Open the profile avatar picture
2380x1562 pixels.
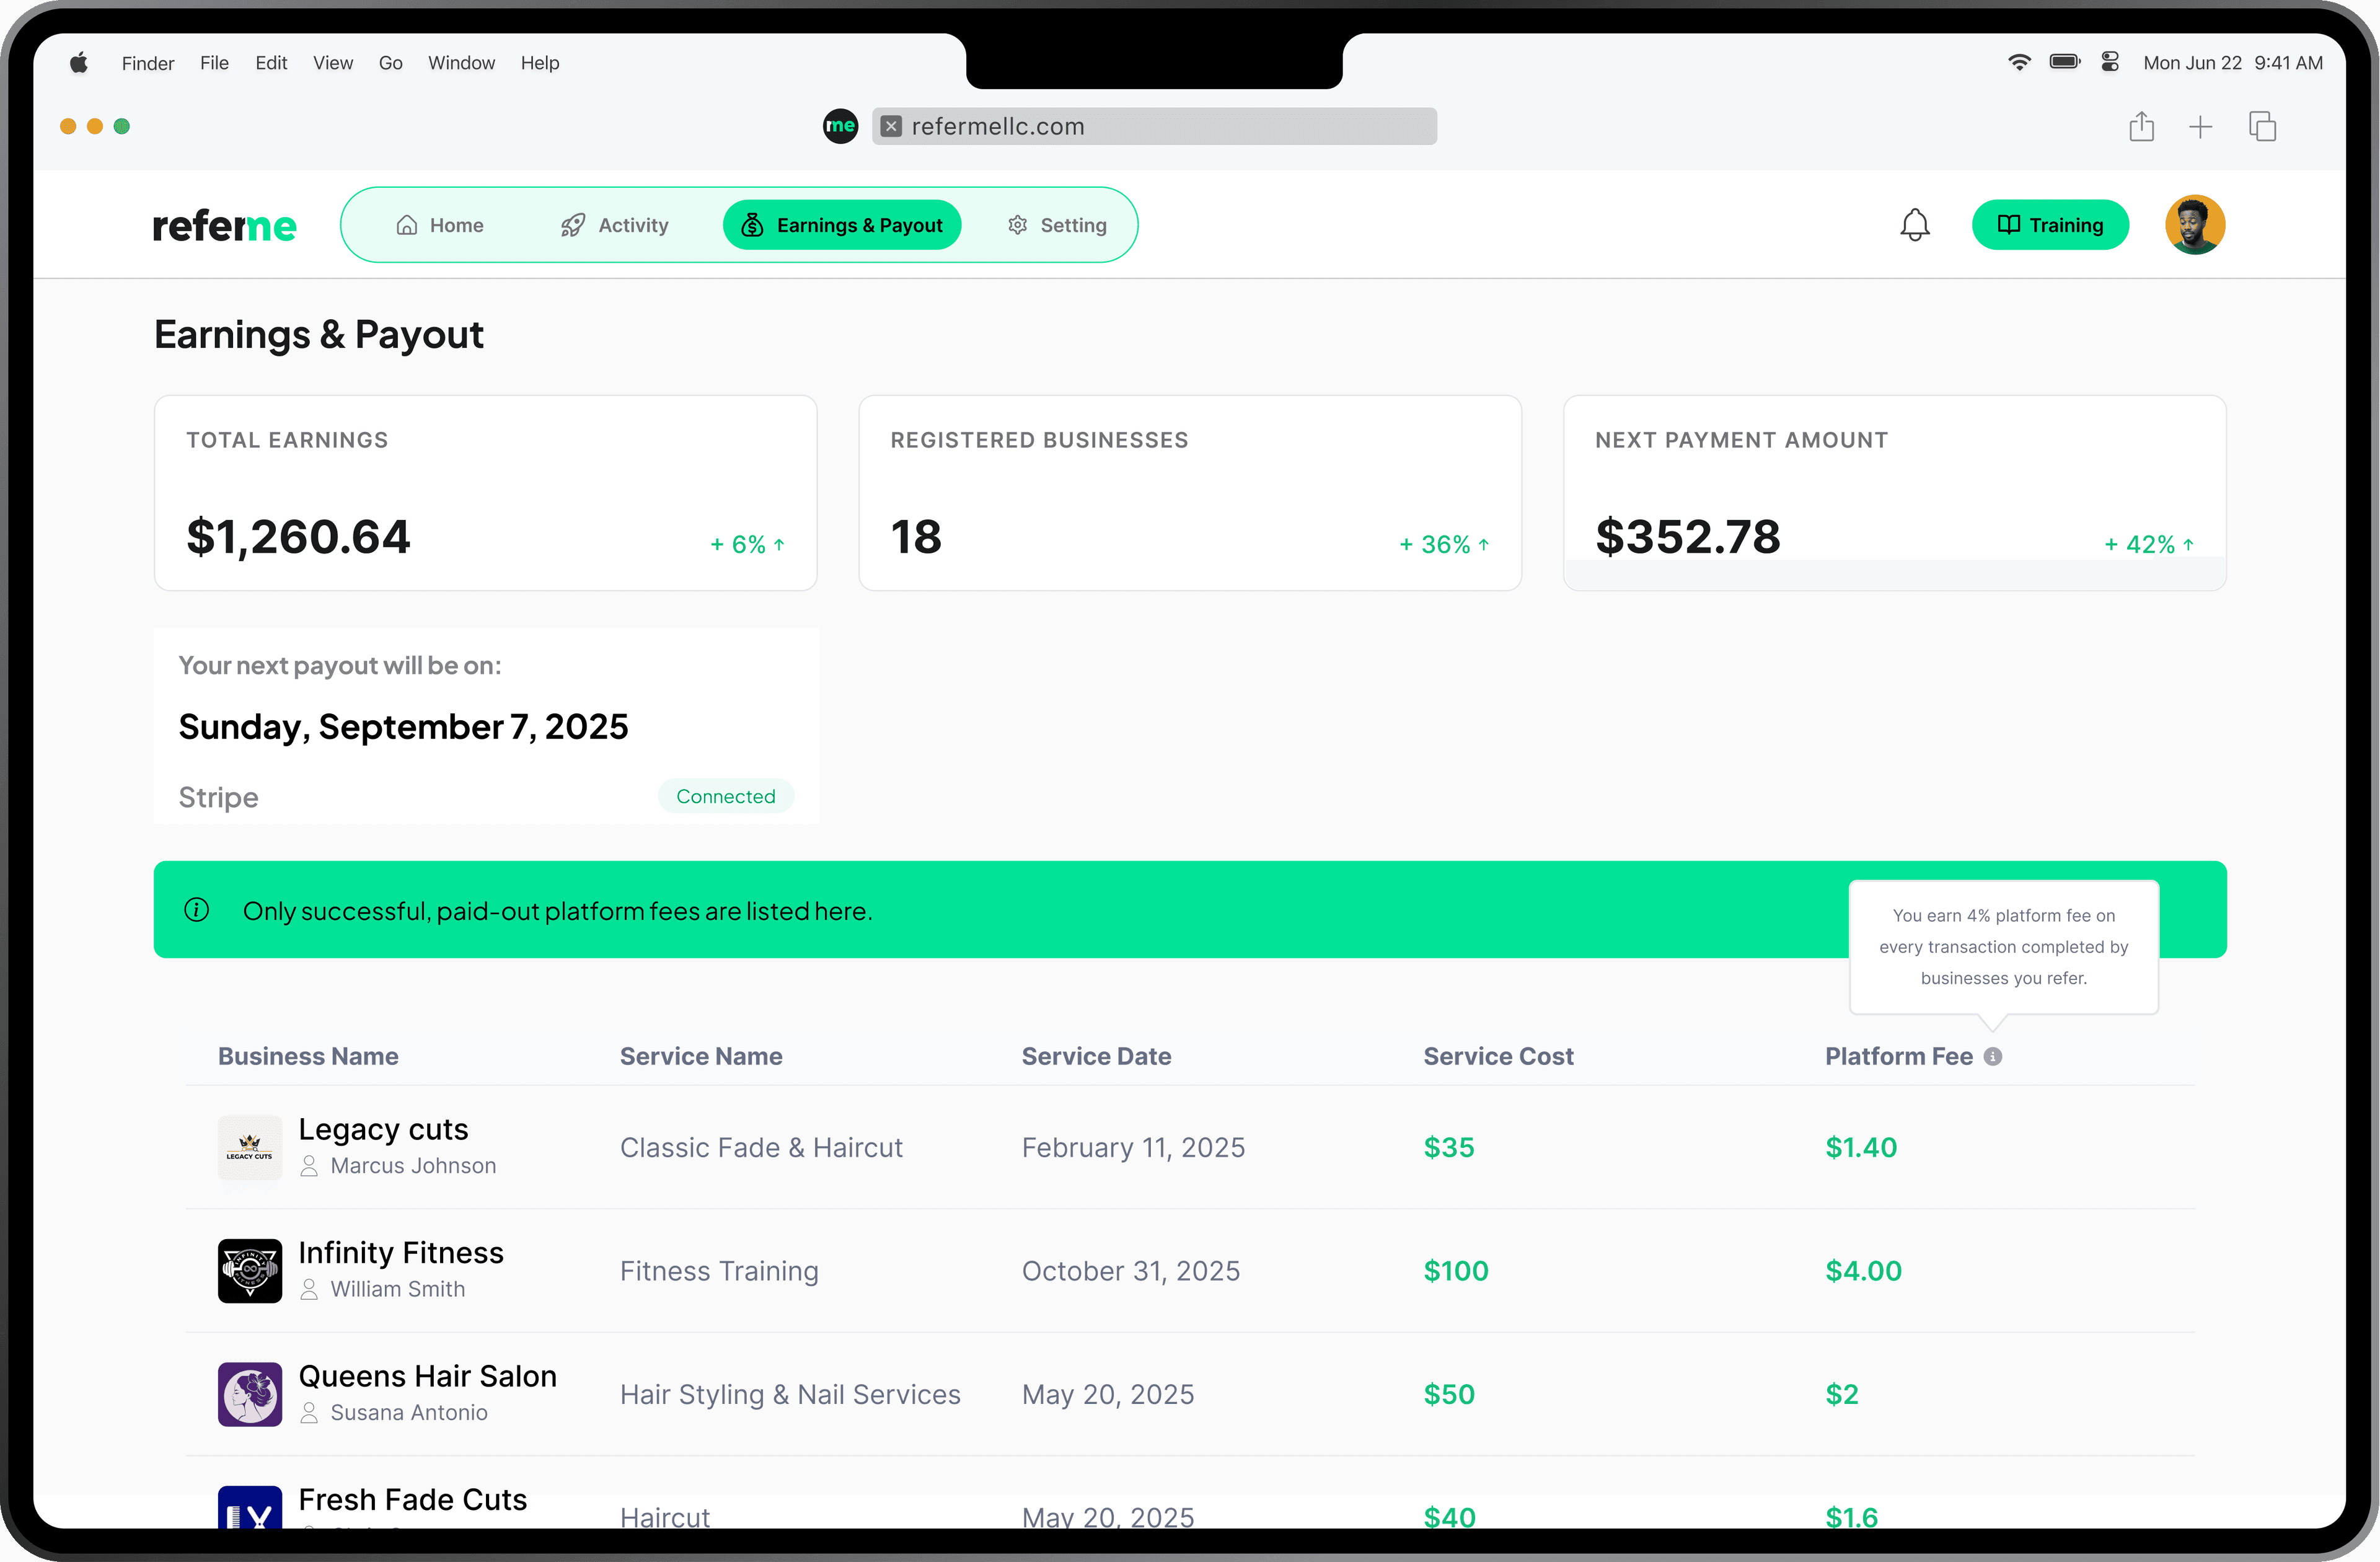click(2195, 224)
